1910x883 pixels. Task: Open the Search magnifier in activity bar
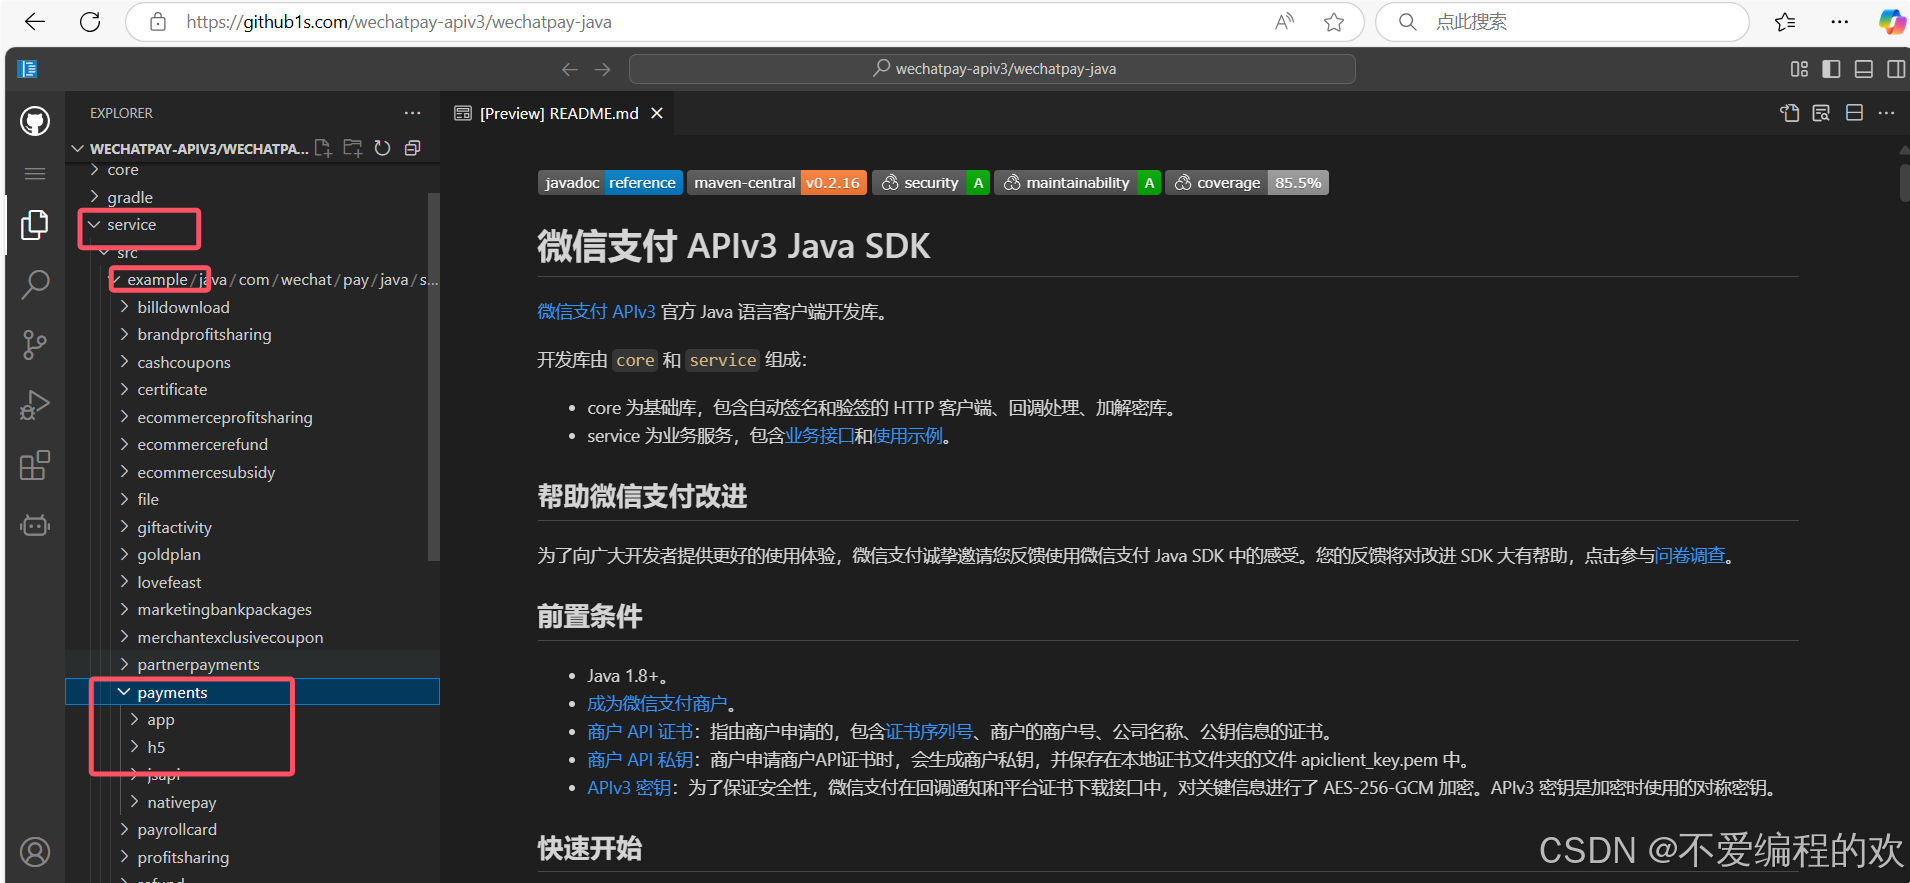click(35, 285)
